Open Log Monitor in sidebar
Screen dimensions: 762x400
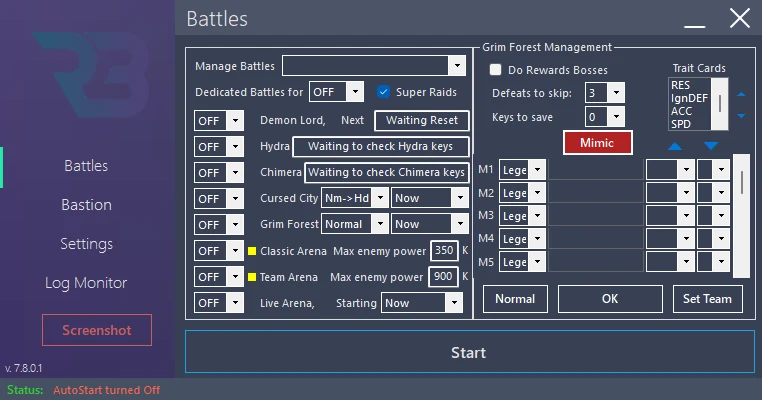pos(86,283)
